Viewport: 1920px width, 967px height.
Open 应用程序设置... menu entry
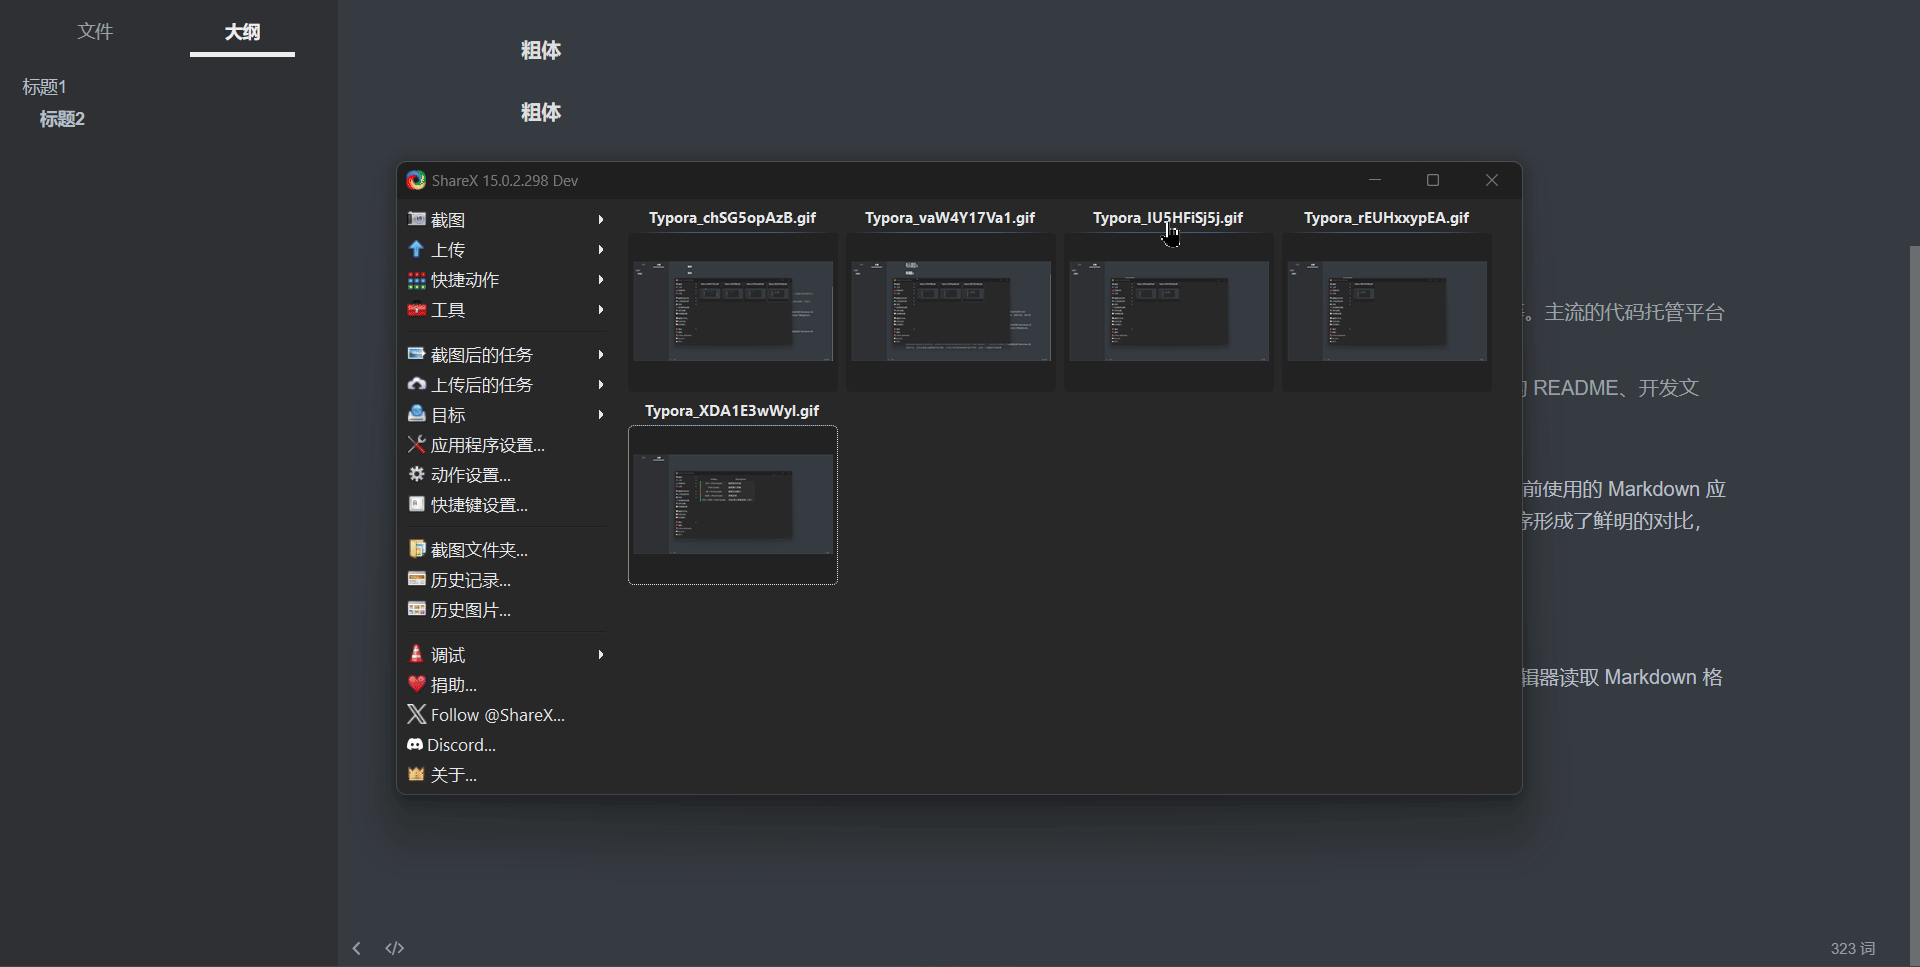[x=507, y=444]
